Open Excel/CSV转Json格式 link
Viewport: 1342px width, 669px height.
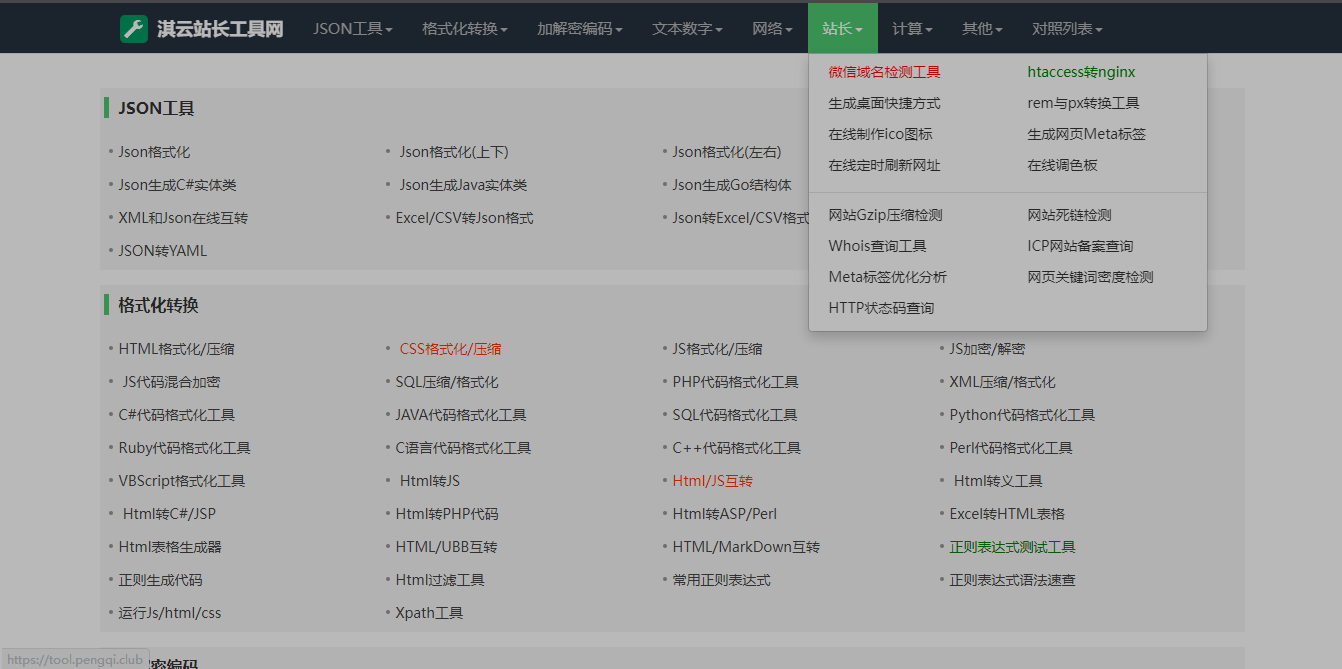coord(464,218)
